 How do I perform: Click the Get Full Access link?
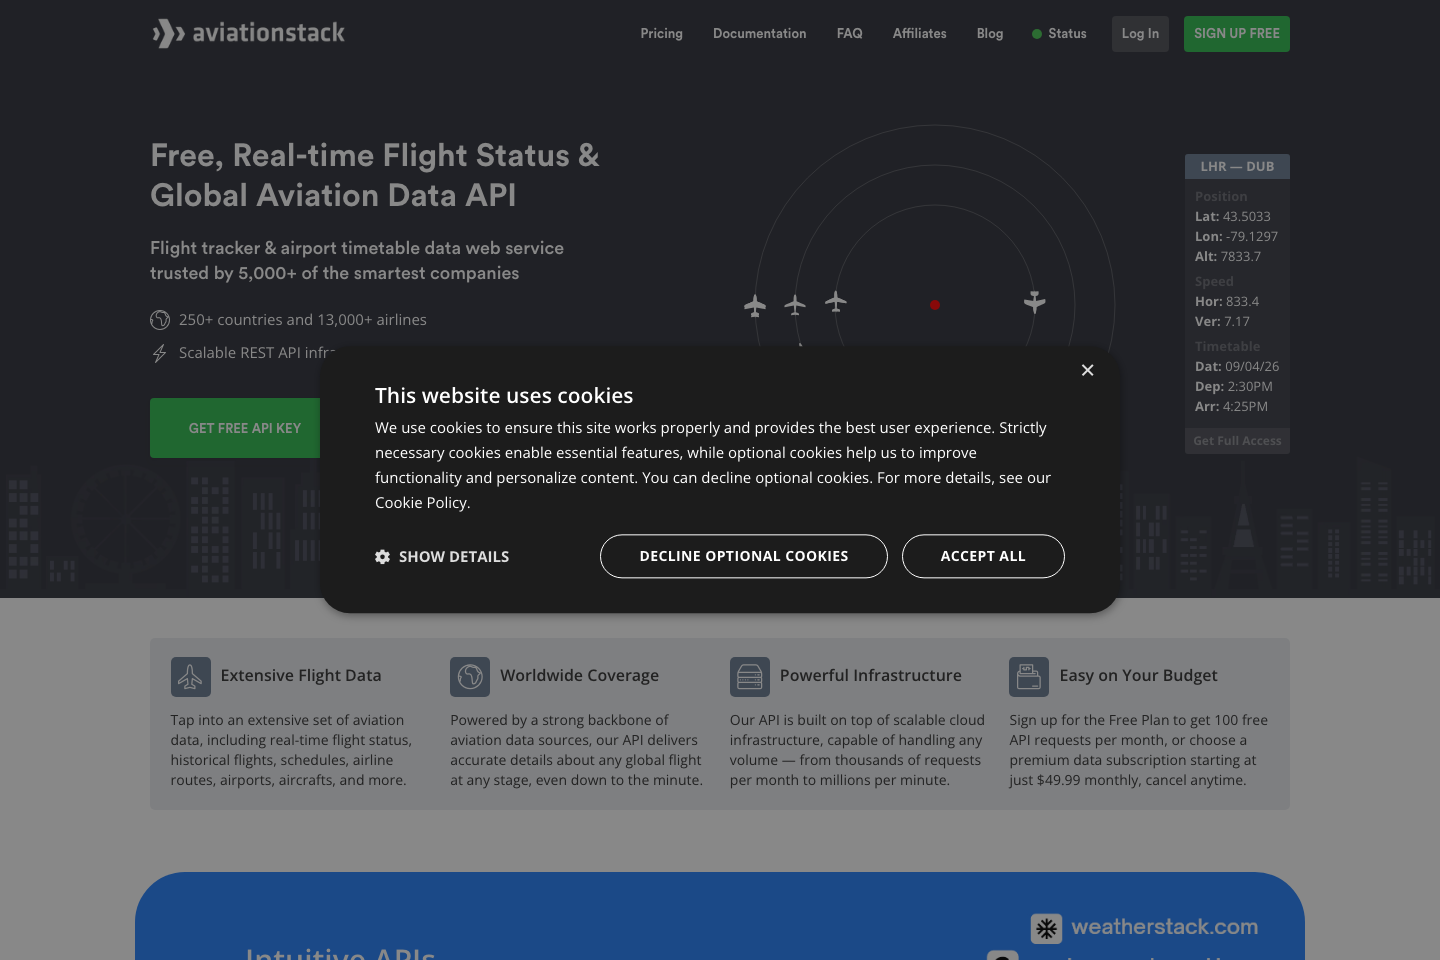1237,440
